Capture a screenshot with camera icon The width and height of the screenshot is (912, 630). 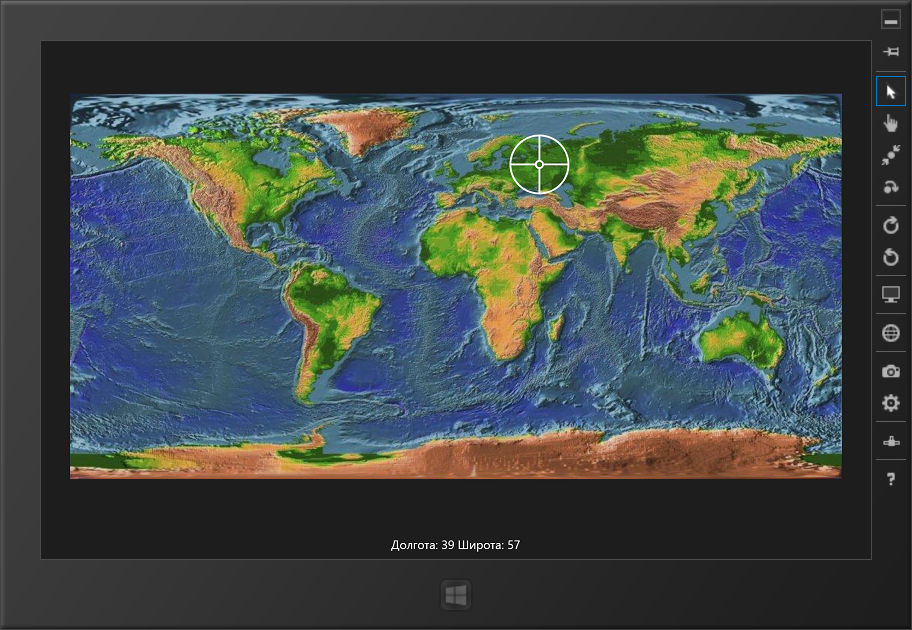[x=890, y=371]
